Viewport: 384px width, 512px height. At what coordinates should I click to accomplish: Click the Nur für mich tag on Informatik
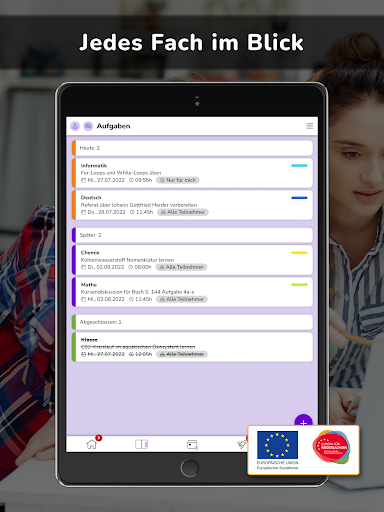(178, 180)
